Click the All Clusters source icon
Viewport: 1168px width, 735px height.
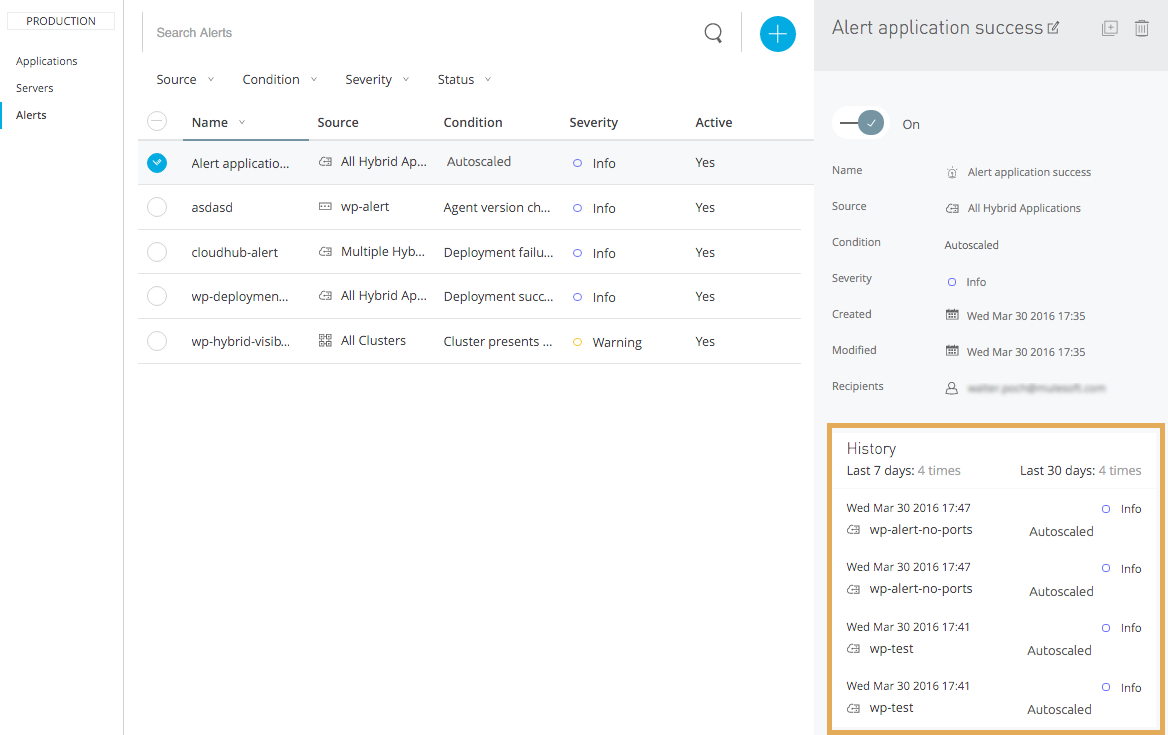coord(325,341)
